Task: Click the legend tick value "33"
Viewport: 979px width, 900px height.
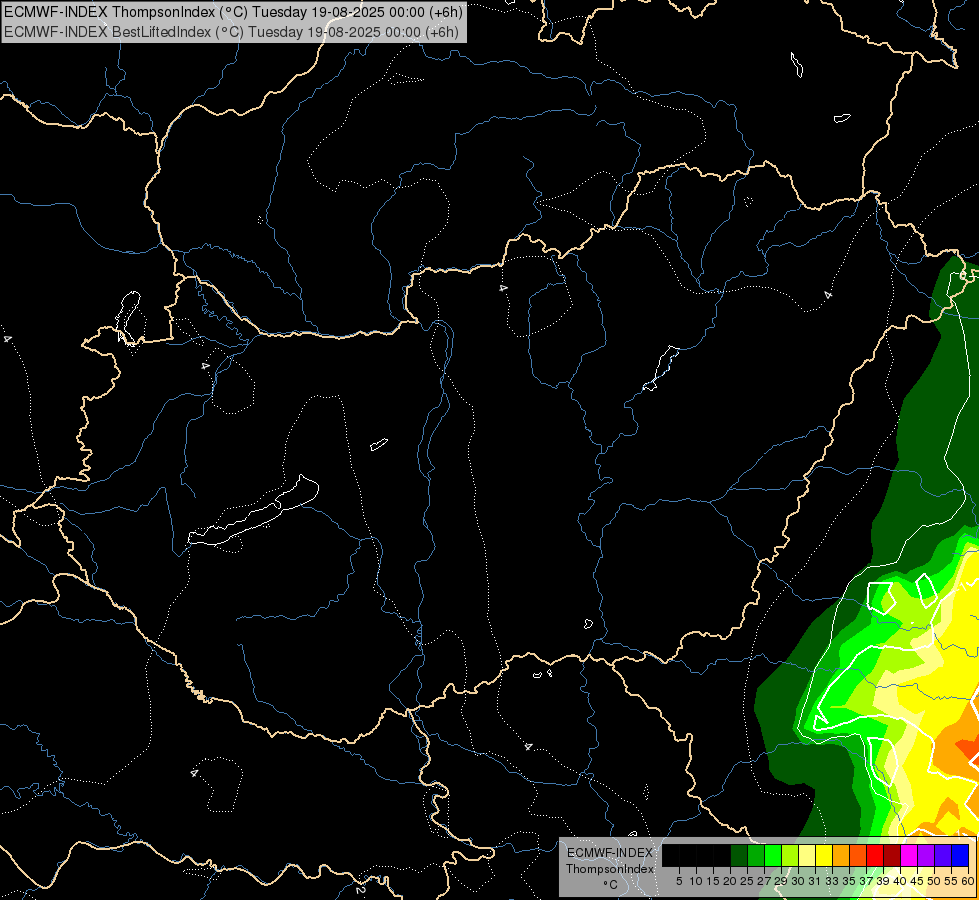Action: tap(832, 881)
